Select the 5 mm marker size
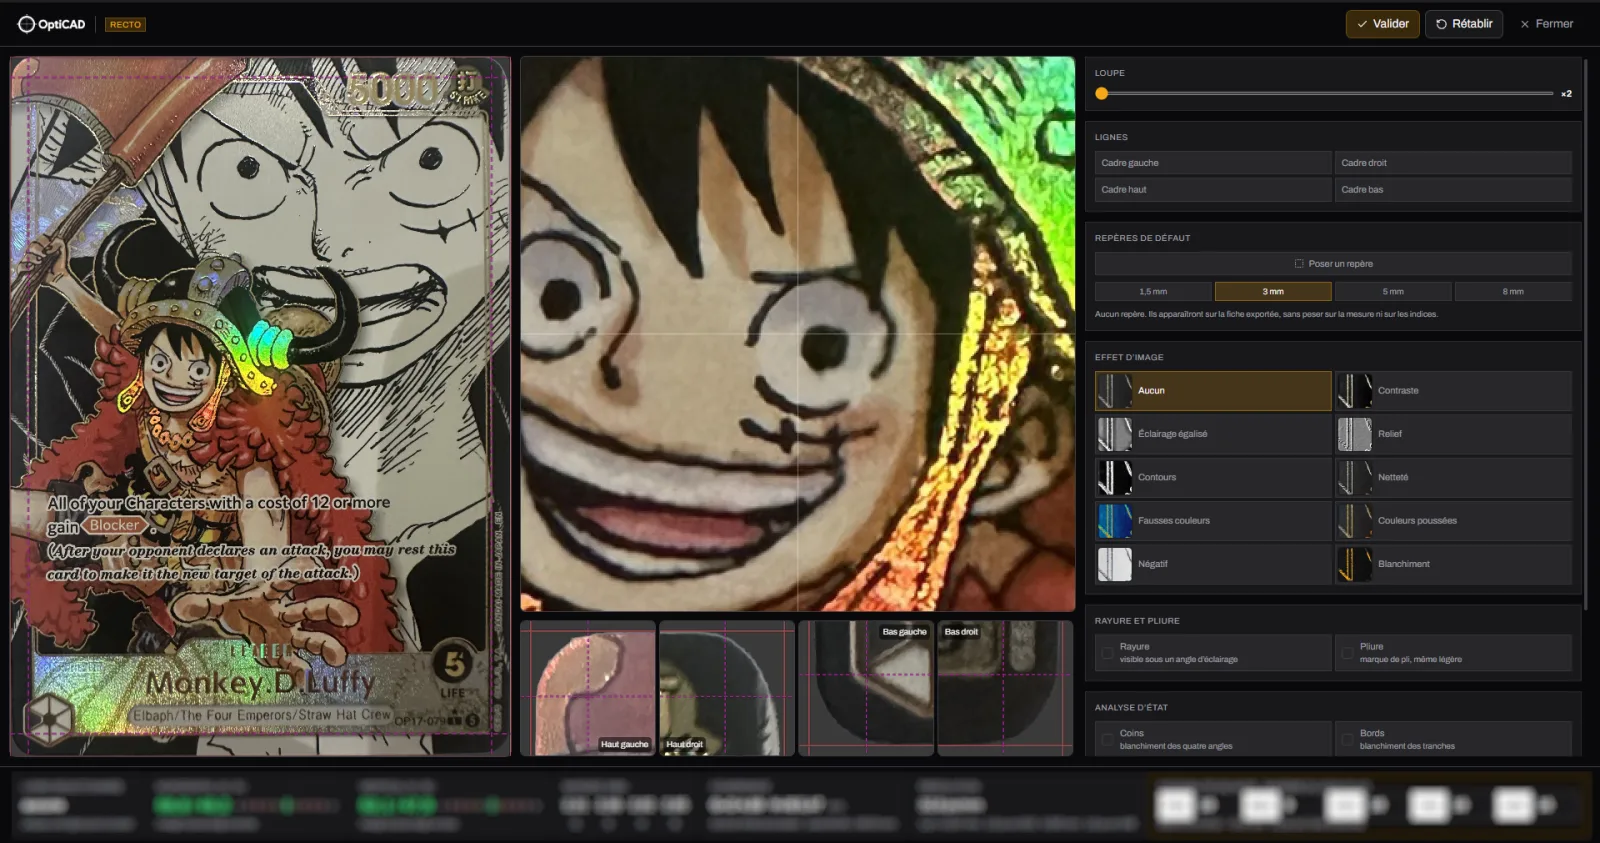This screenshot has height=843, width=1600. click(1393, 292)
